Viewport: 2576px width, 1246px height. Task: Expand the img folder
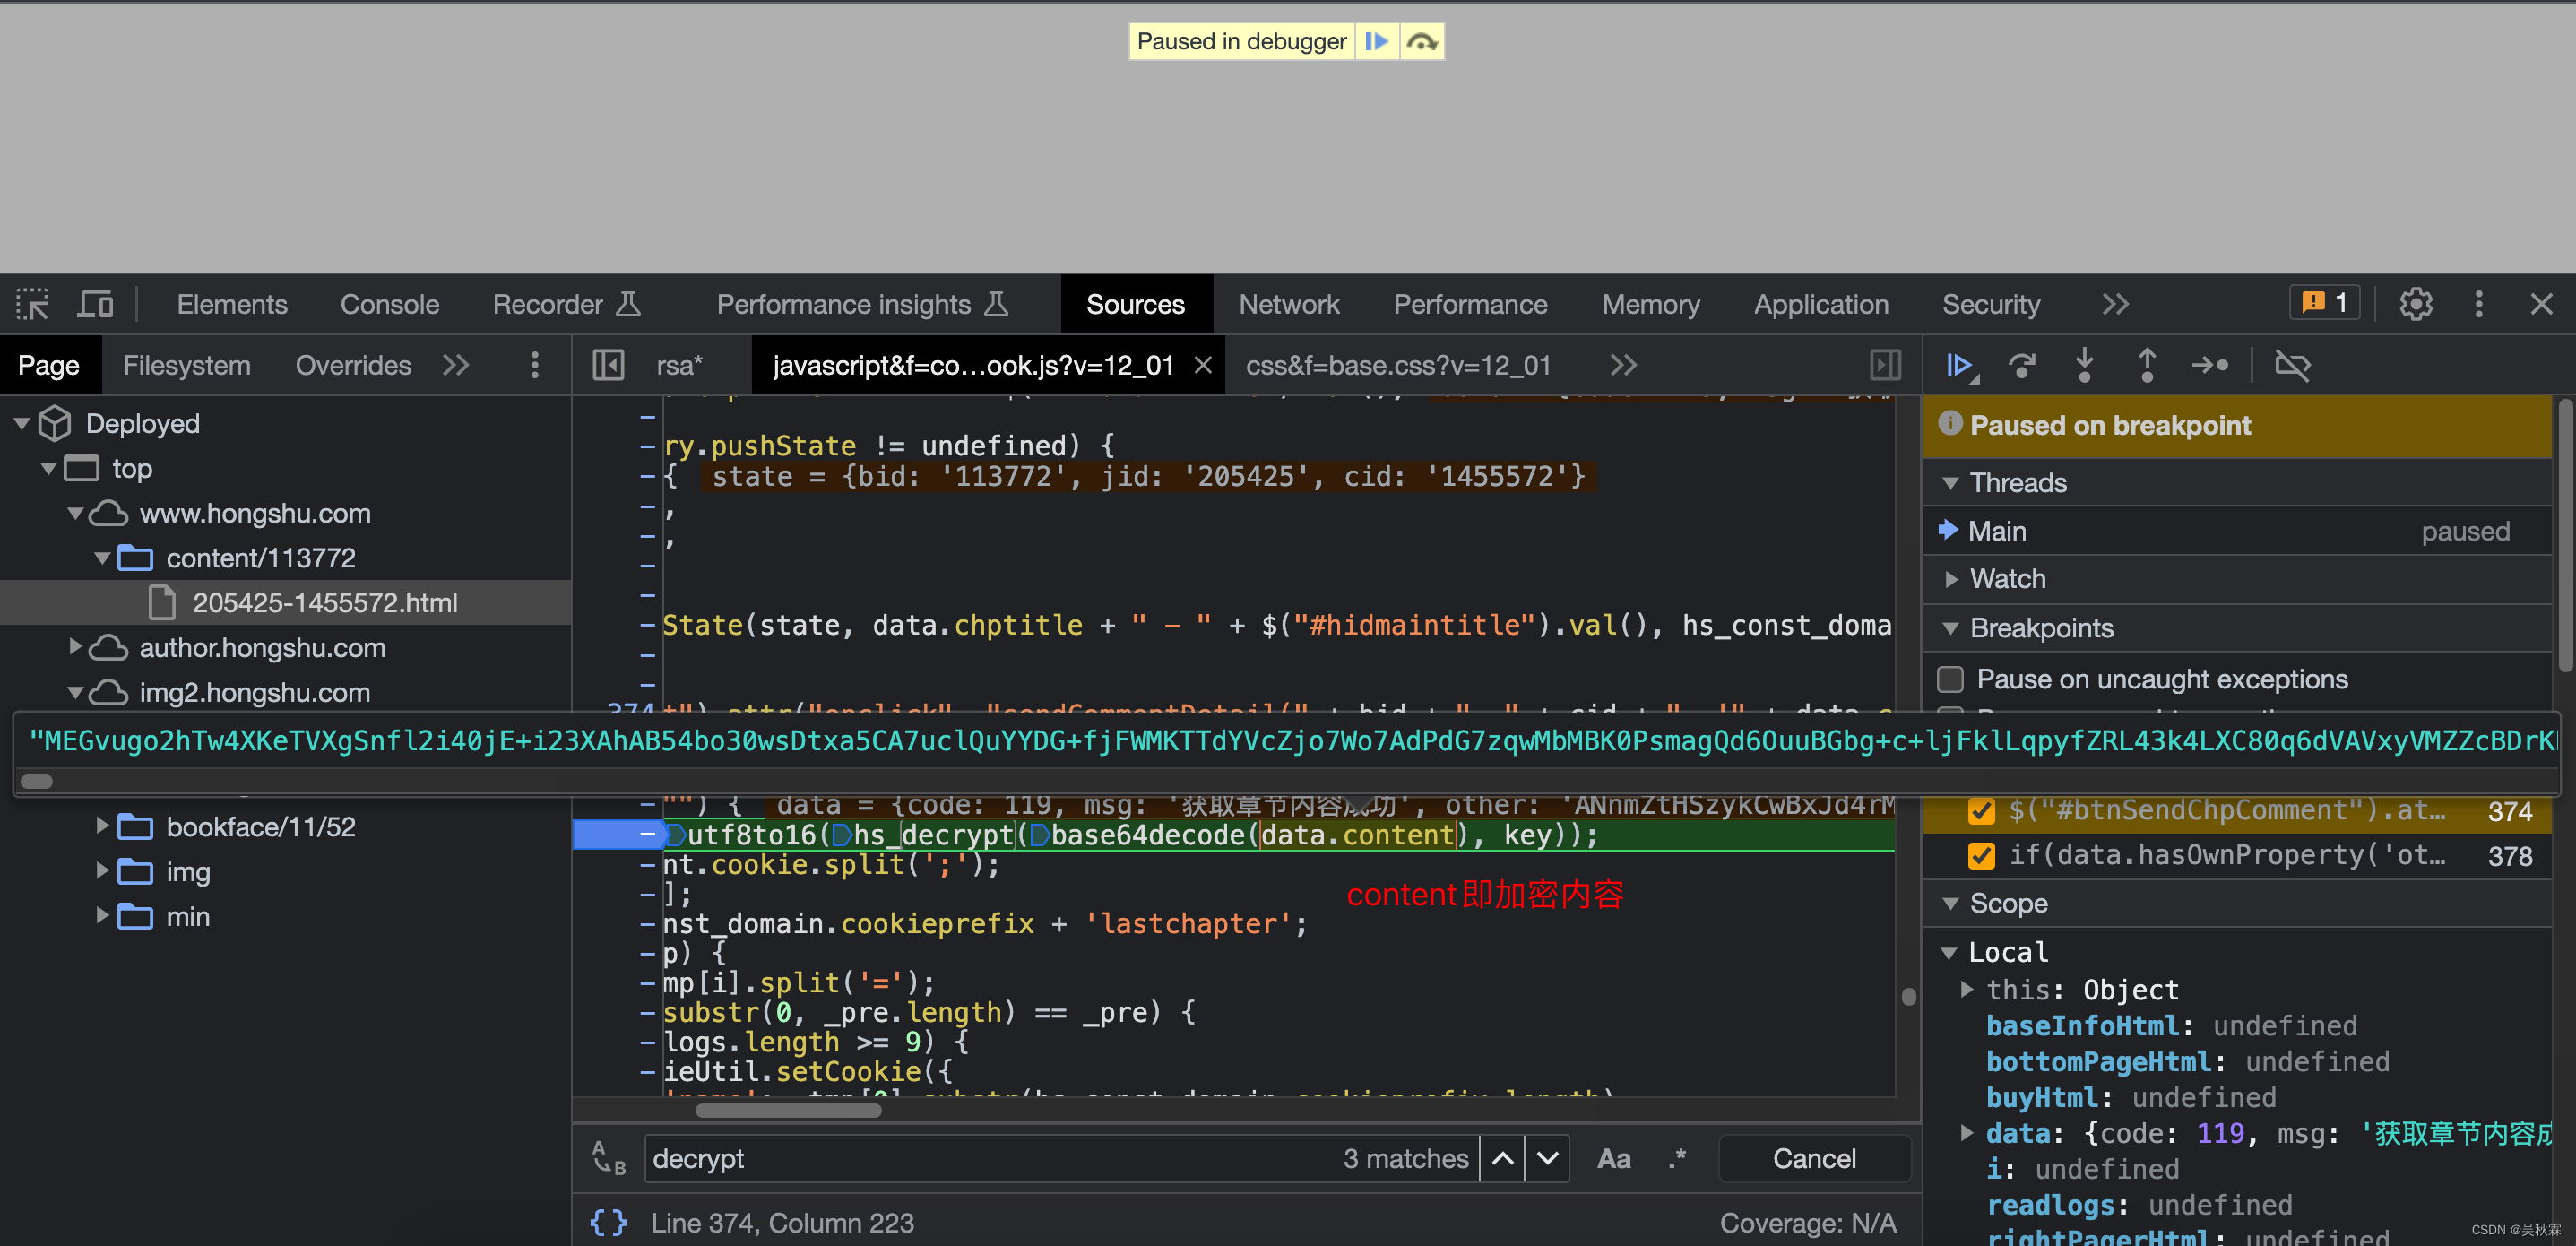101,871
